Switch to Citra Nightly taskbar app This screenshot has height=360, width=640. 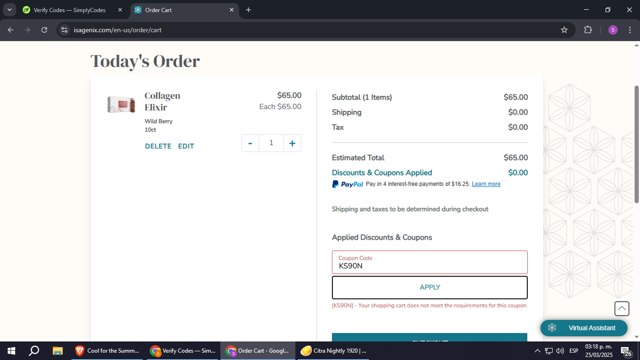[x=333, y=351]
